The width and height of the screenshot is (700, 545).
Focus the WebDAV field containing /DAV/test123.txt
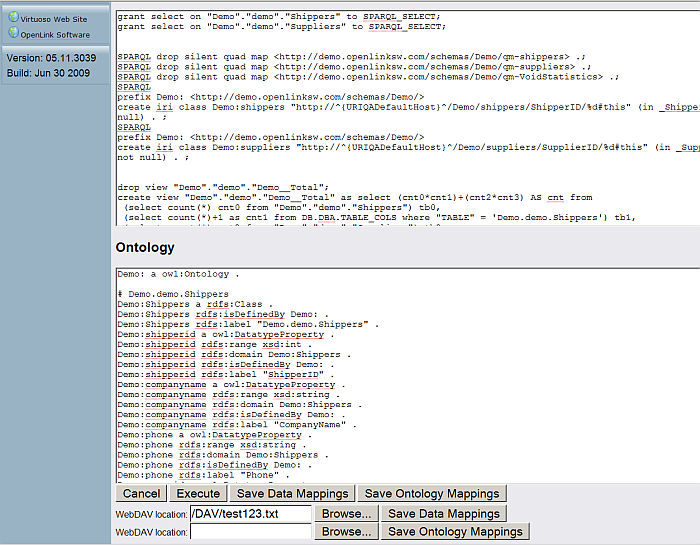click(250, 513)
